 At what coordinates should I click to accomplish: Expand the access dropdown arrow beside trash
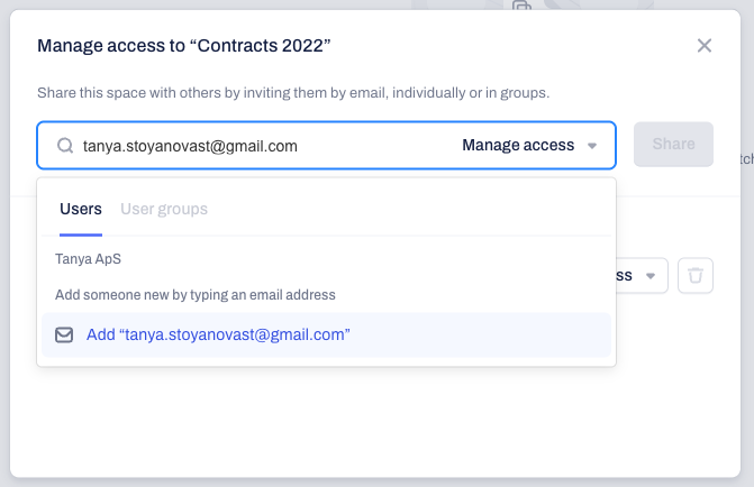click(x=651, y=276)
